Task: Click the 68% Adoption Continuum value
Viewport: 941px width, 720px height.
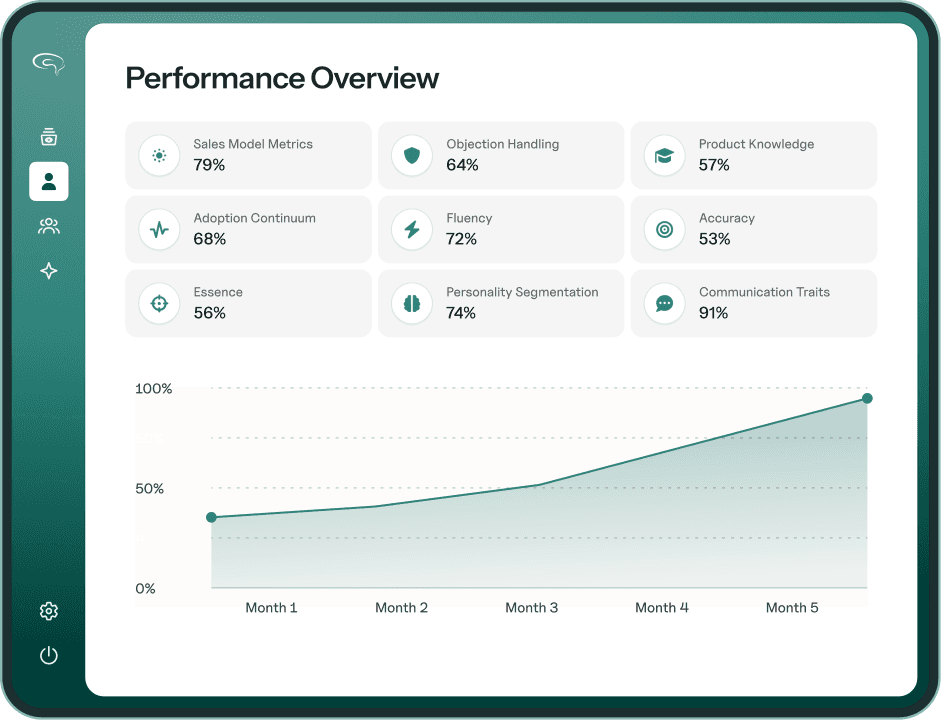Action: pos(209,239)
